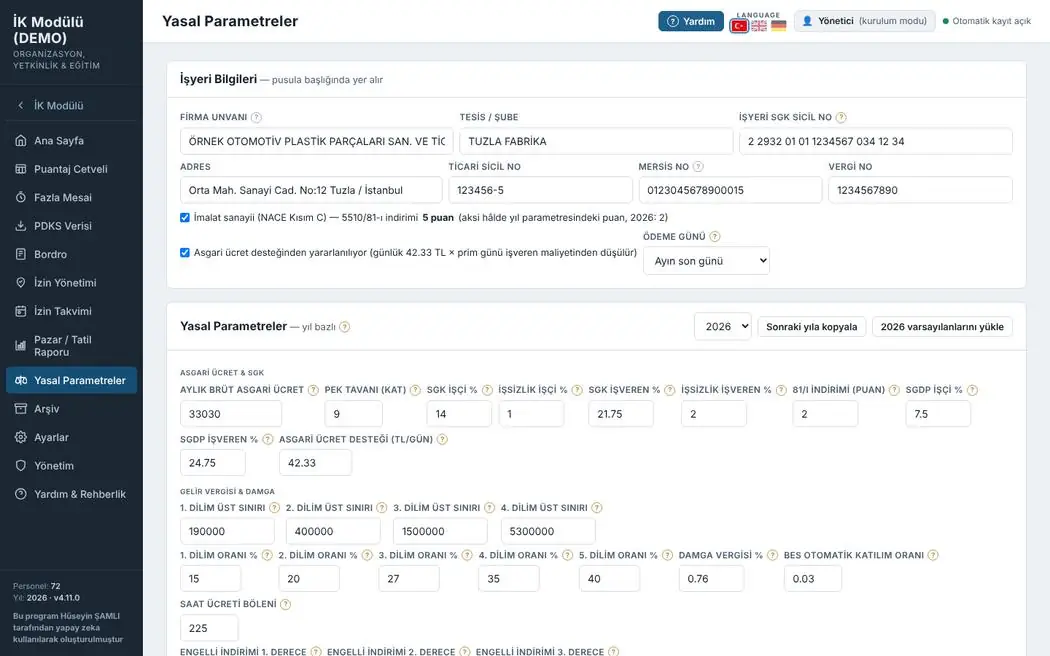Click Sonraki yıla kopyala button
The width and height of the screenshot is (1050, 656).
point(812,327)
